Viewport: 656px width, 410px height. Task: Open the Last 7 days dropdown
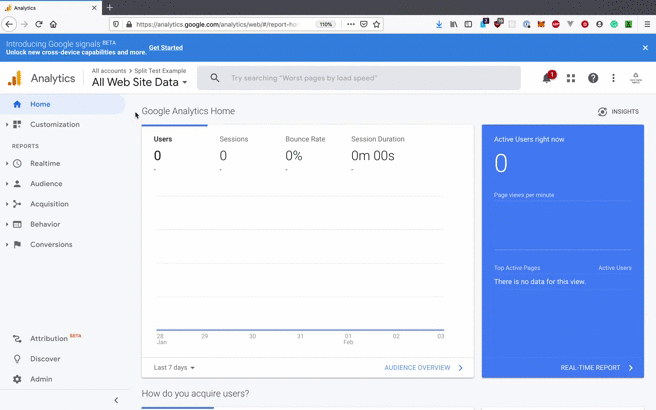coord(174,368)
